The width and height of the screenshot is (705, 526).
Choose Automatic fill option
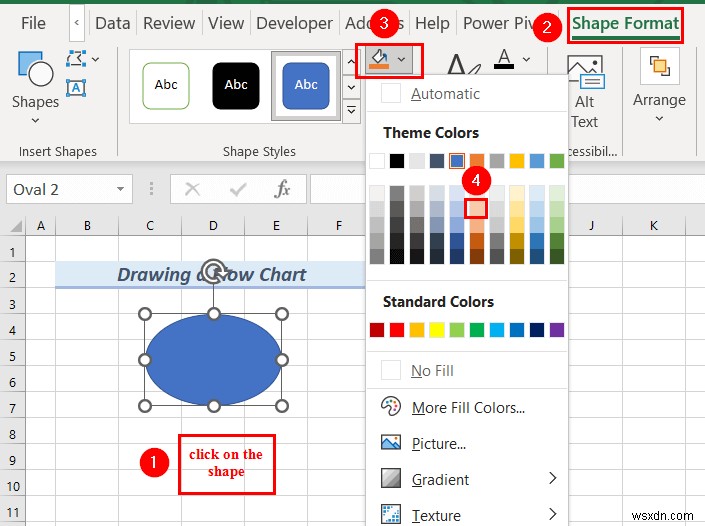point(466,94)
